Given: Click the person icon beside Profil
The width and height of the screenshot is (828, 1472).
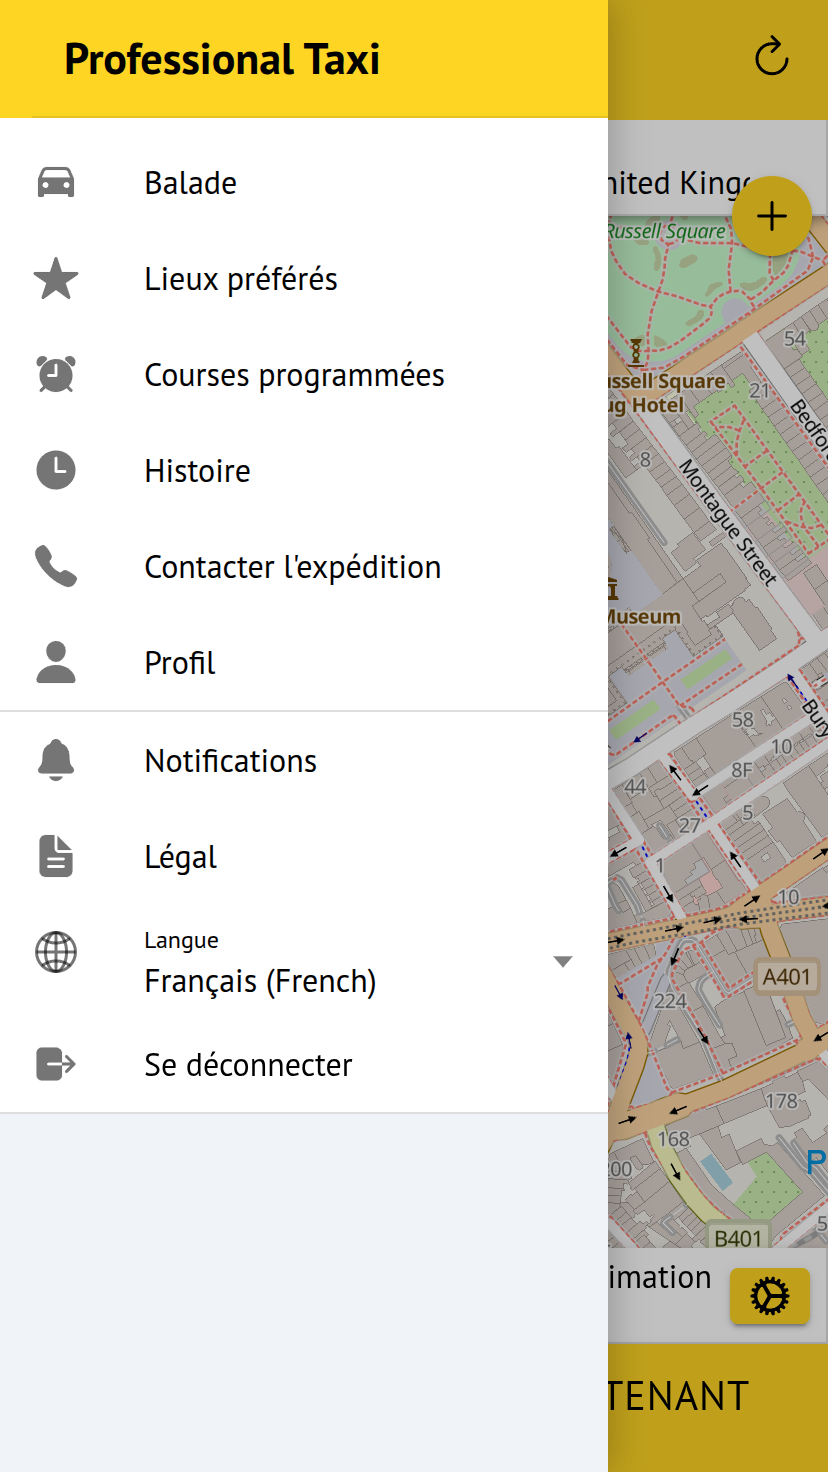Looking at the screenshot, I should pyautogui.click(x=56, y=663).
